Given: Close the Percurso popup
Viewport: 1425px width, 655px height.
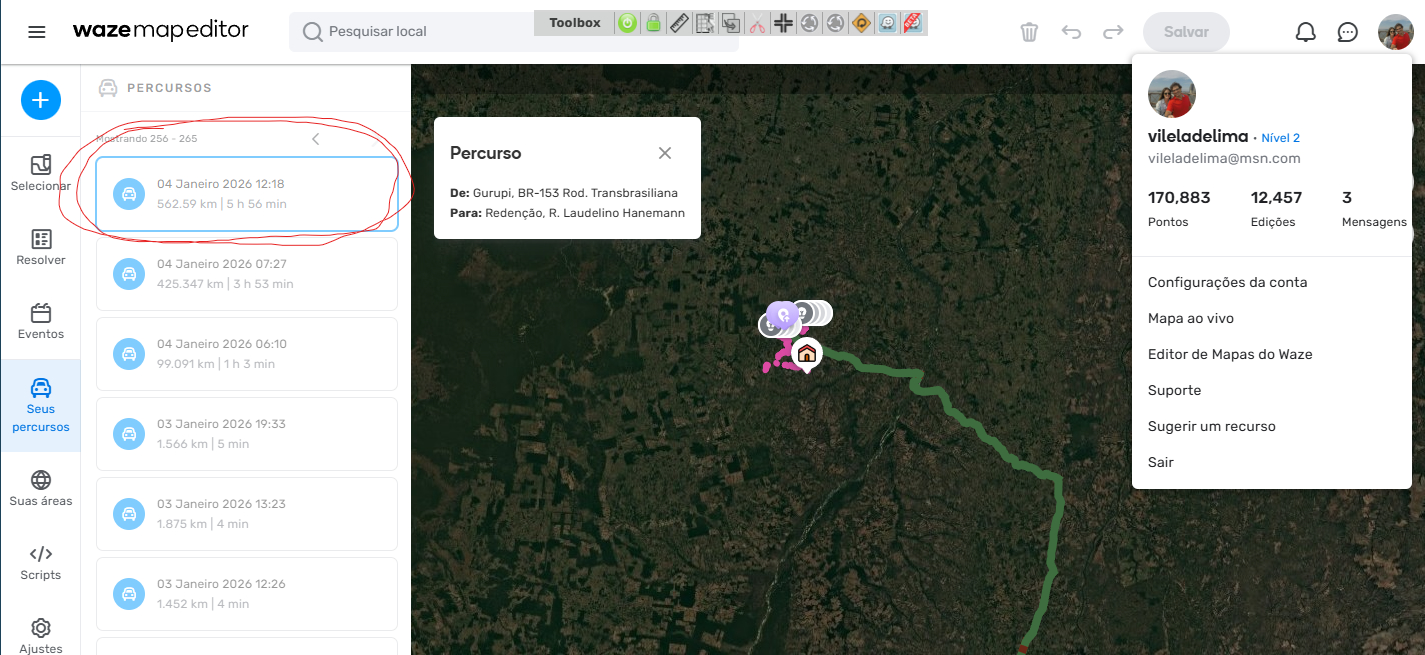Looking at the screenshot, I should [665, 153].
